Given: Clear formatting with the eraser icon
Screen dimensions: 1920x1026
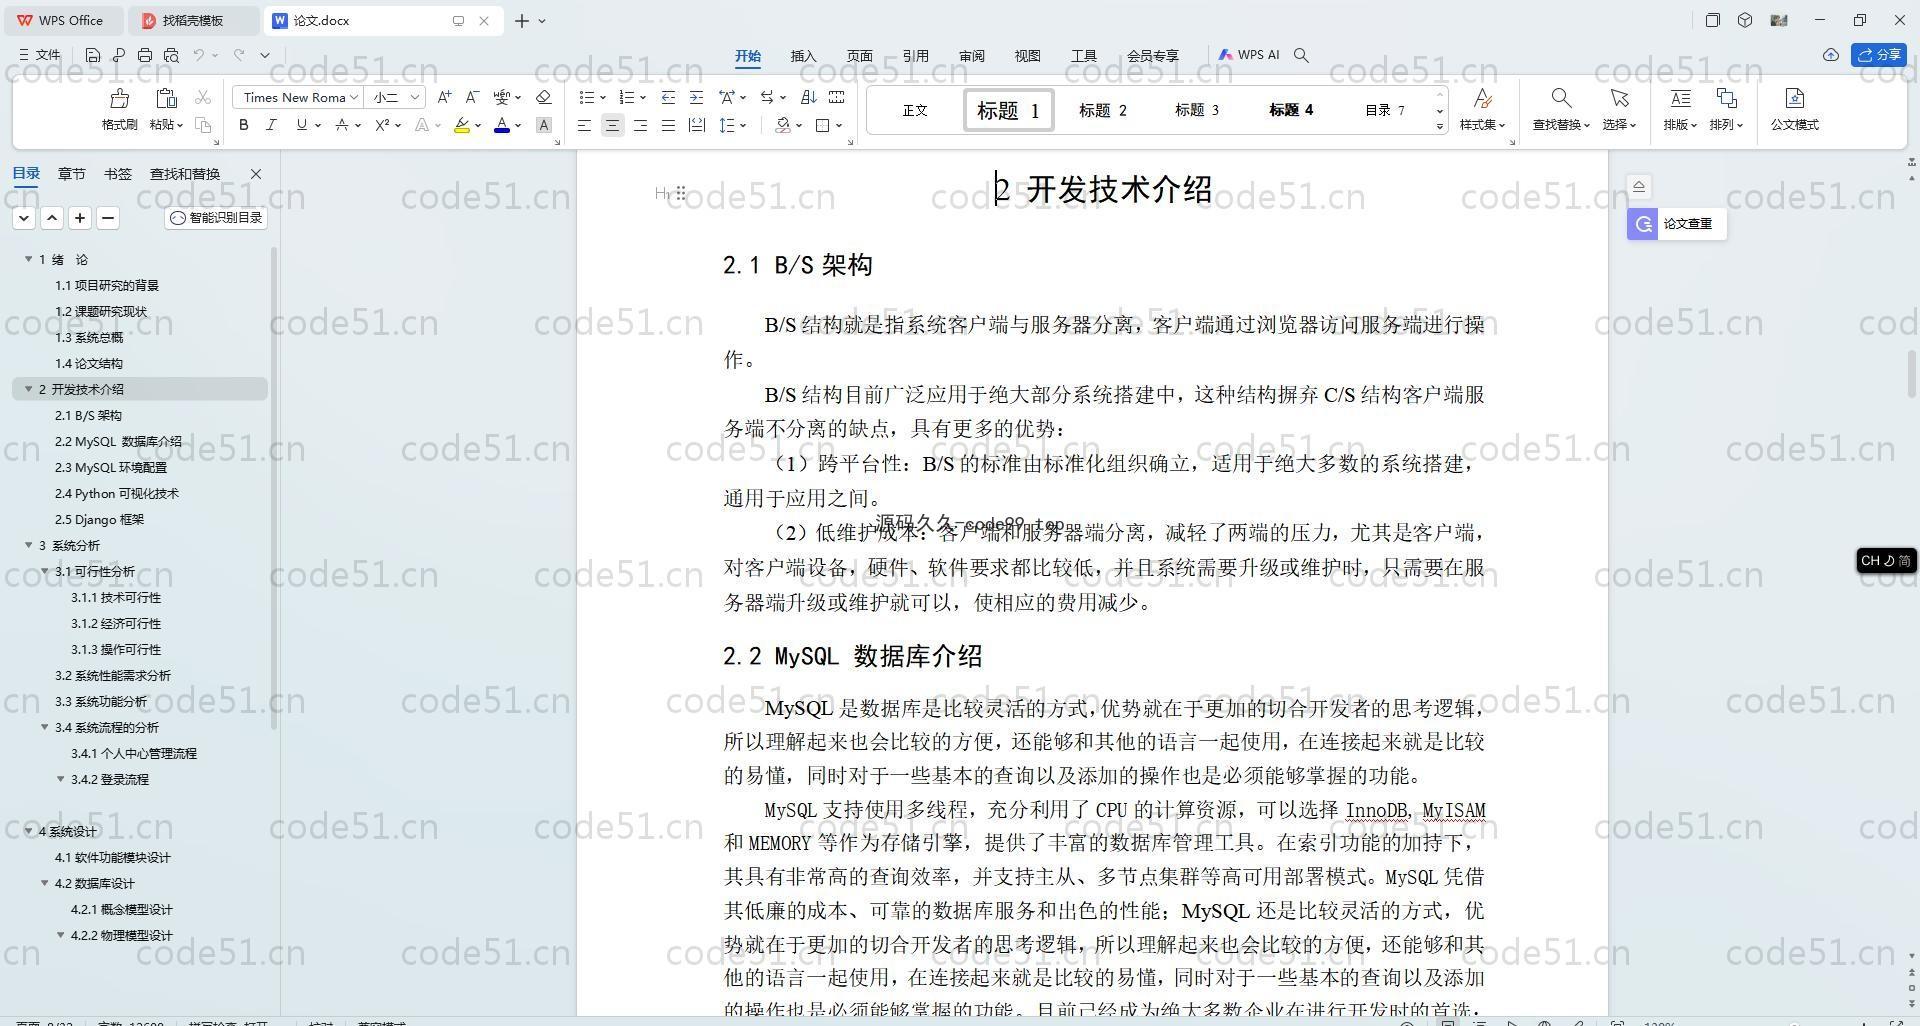Looking at the screenshot, I should [x=544, y=97].
